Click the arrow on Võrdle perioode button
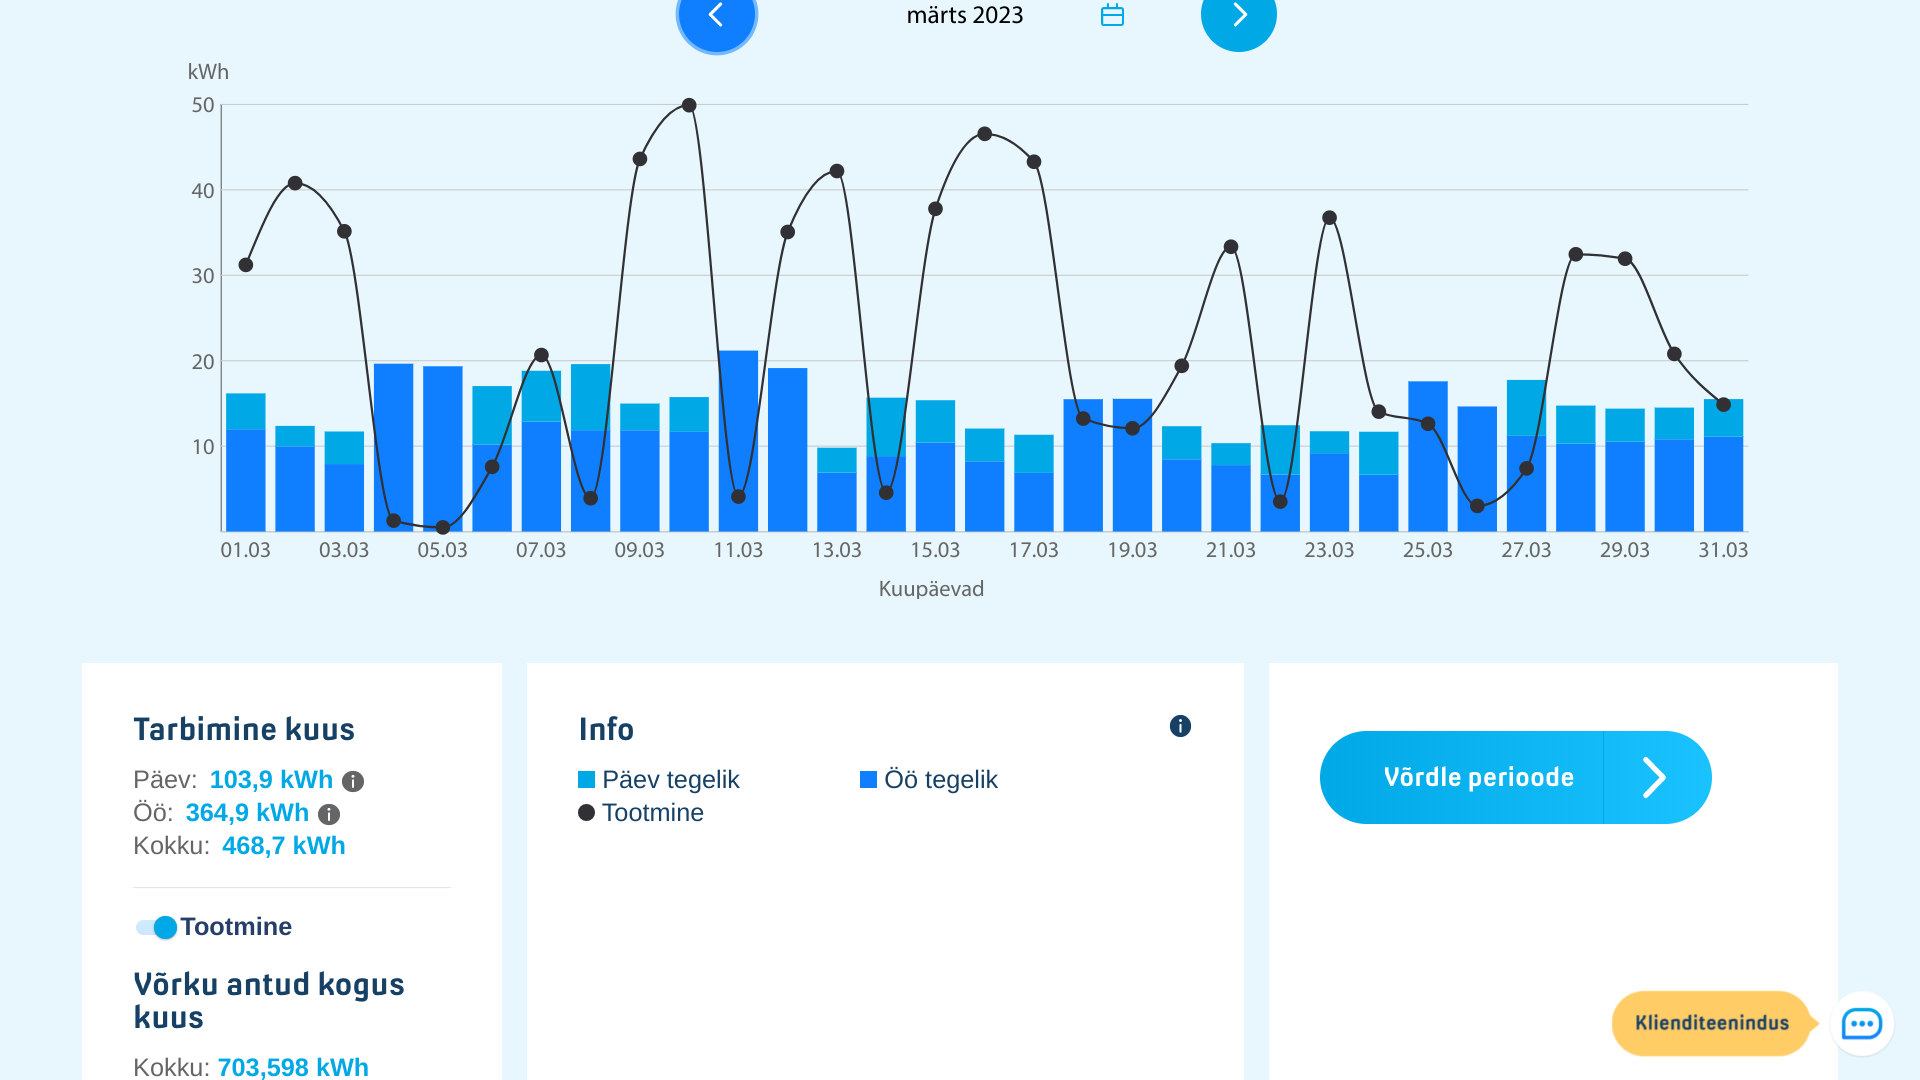The height and width of the screenshot is (1080, 1920). pyautogui.click(x=1655, y=777)
